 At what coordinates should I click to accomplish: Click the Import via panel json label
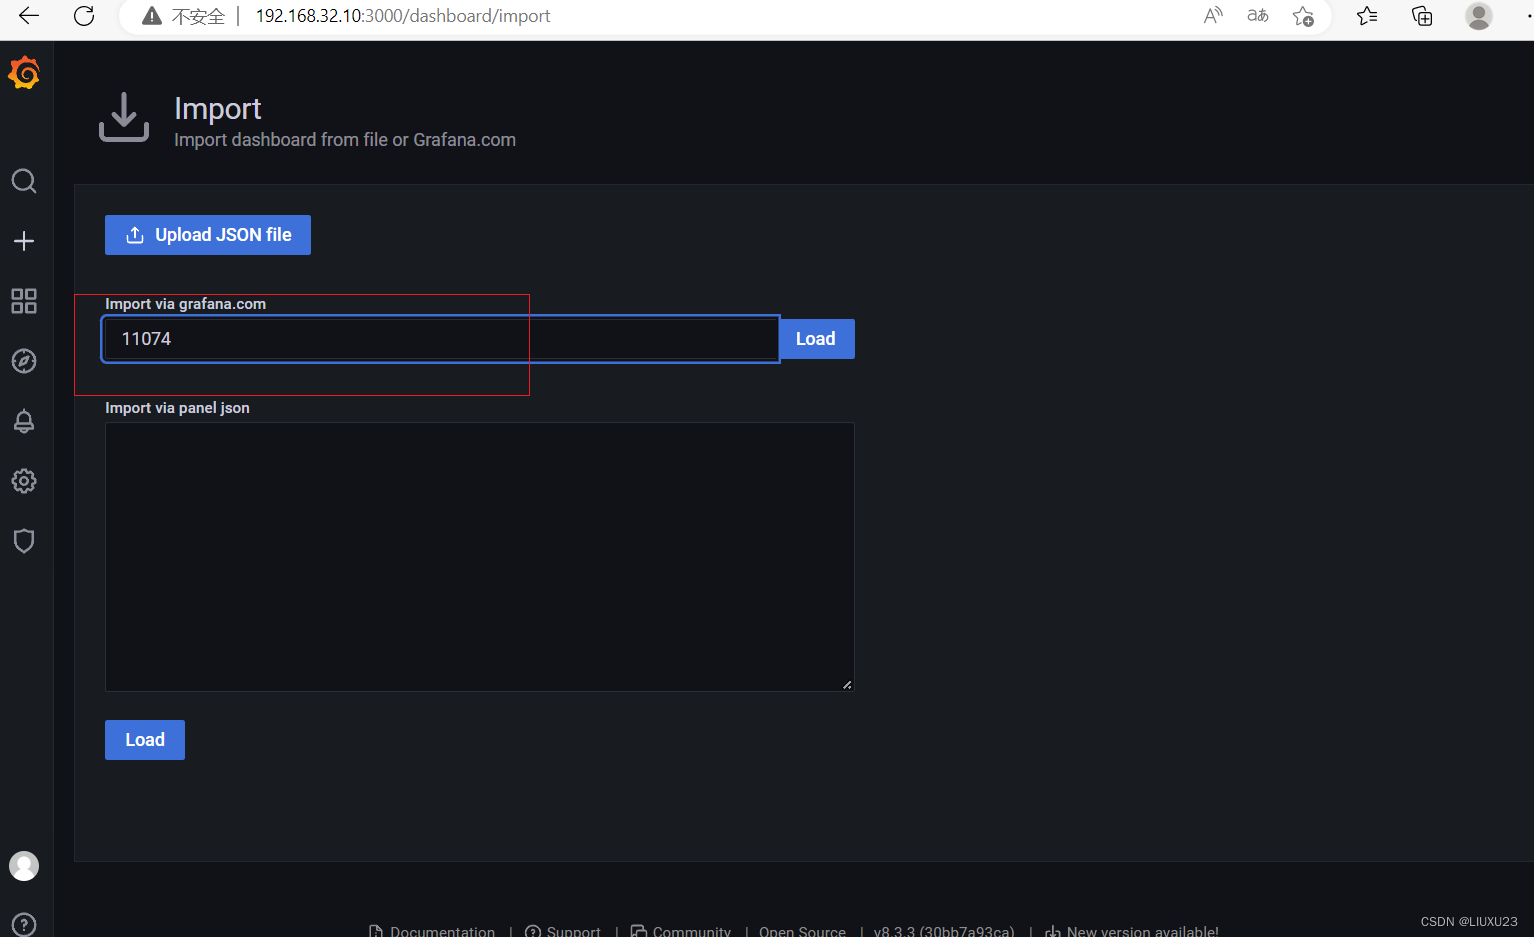178,408
